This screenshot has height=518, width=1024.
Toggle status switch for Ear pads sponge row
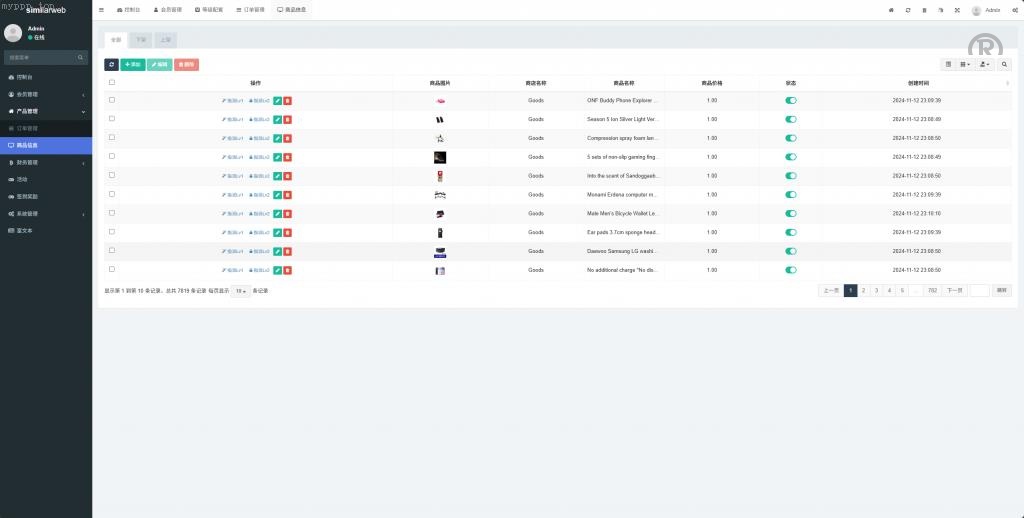(791, 232)
